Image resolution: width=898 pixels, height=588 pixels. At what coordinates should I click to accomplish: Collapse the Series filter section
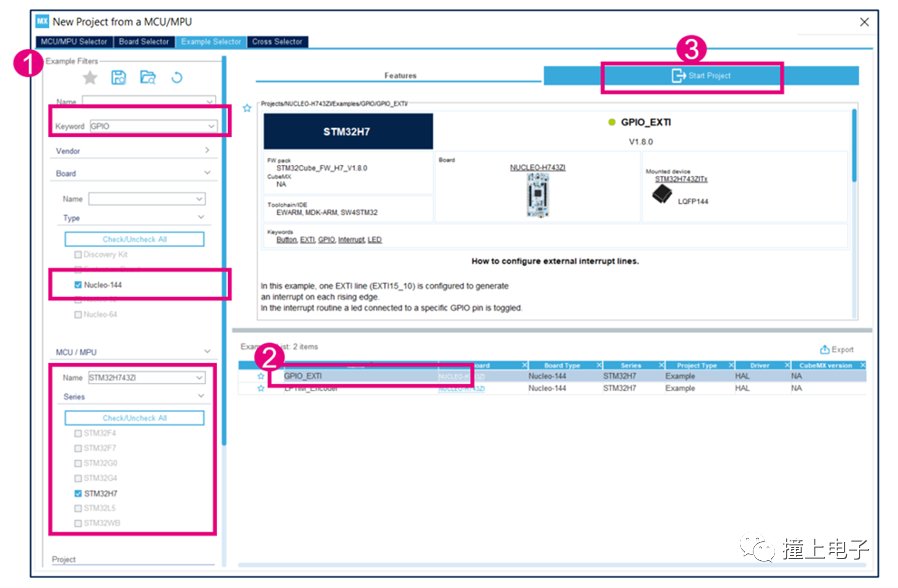(x=201, y=396)
